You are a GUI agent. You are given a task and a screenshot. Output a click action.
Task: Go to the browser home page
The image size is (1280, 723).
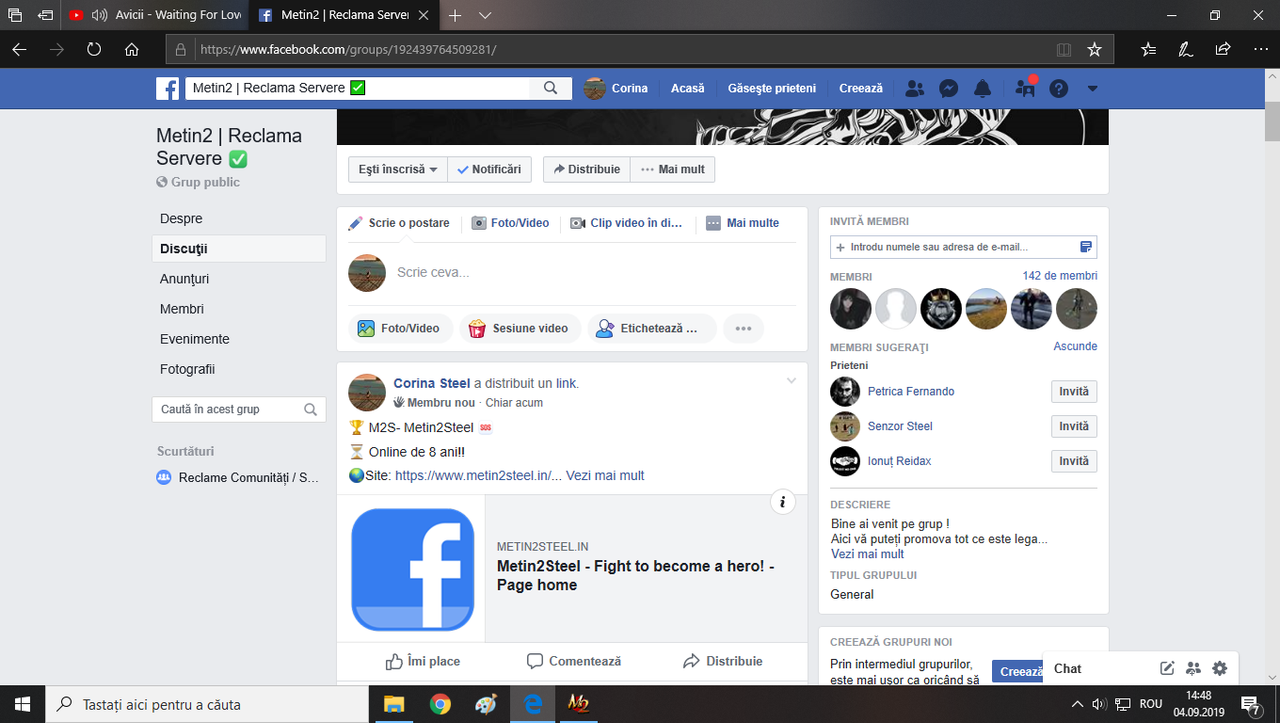pyautogui.click(x=132, y=49)
